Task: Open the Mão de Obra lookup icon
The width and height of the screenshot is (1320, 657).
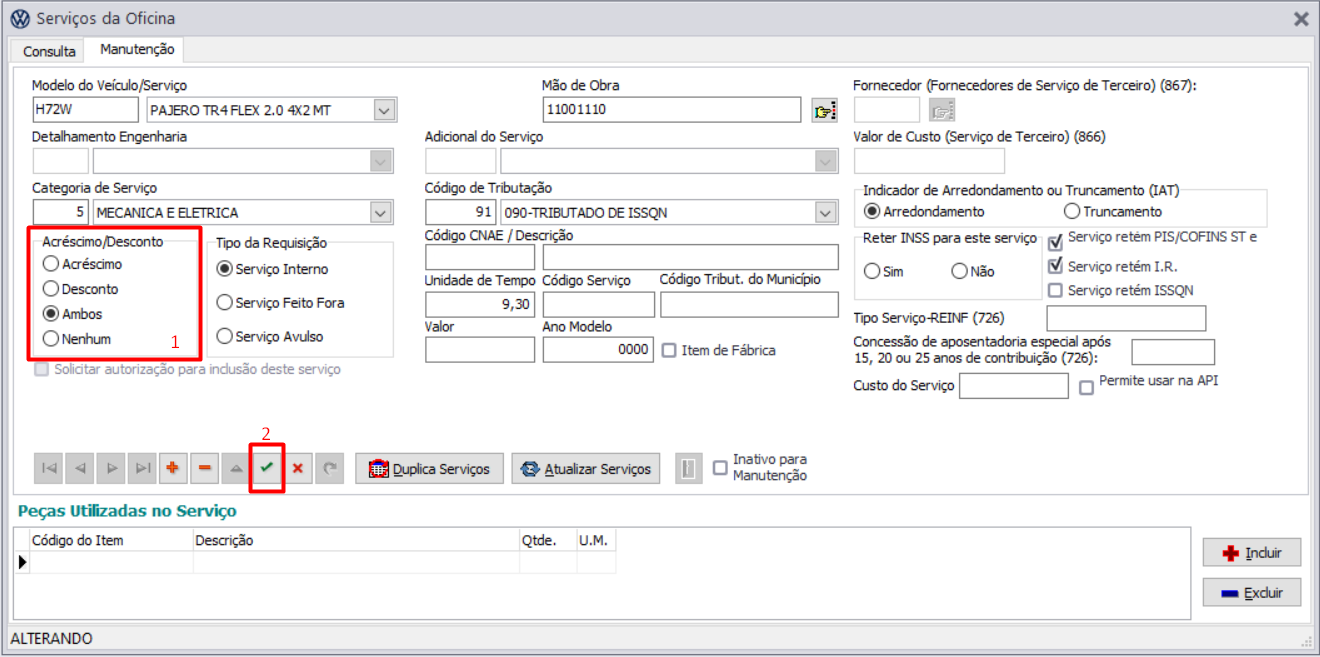Action: click(x=824, y=110)
